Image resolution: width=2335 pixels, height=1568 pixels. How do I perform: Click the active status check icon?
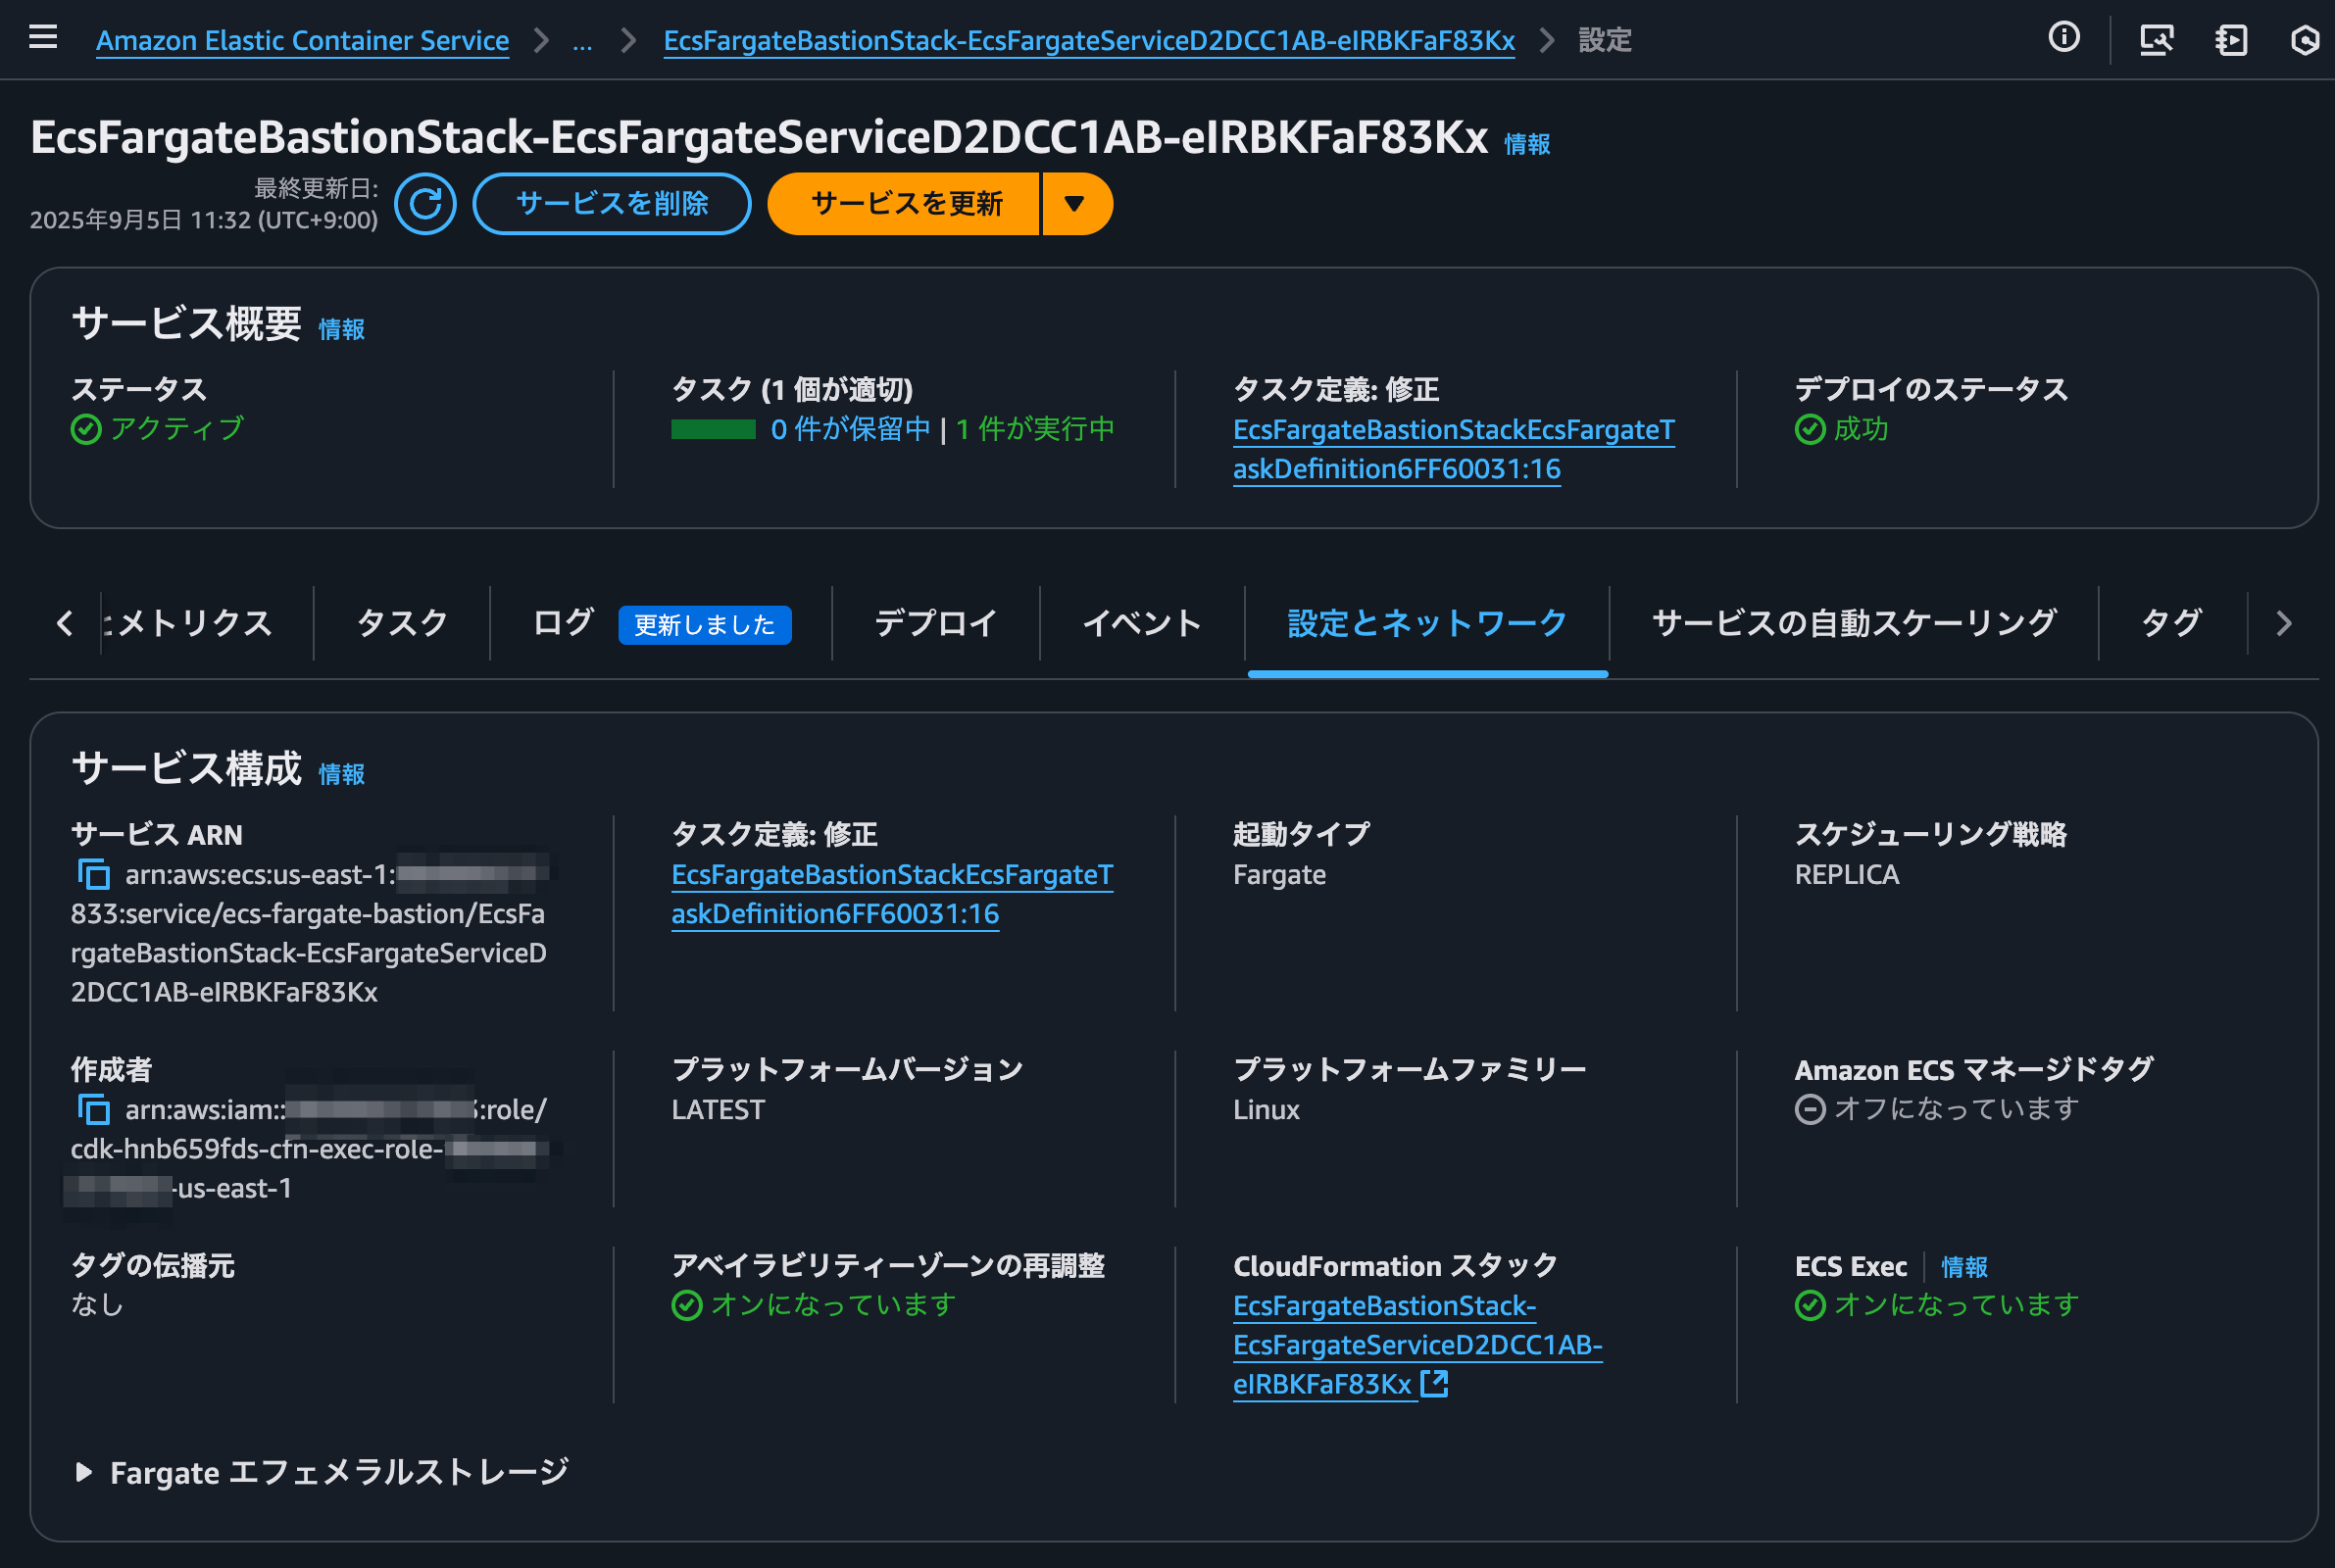coord(86,430)
